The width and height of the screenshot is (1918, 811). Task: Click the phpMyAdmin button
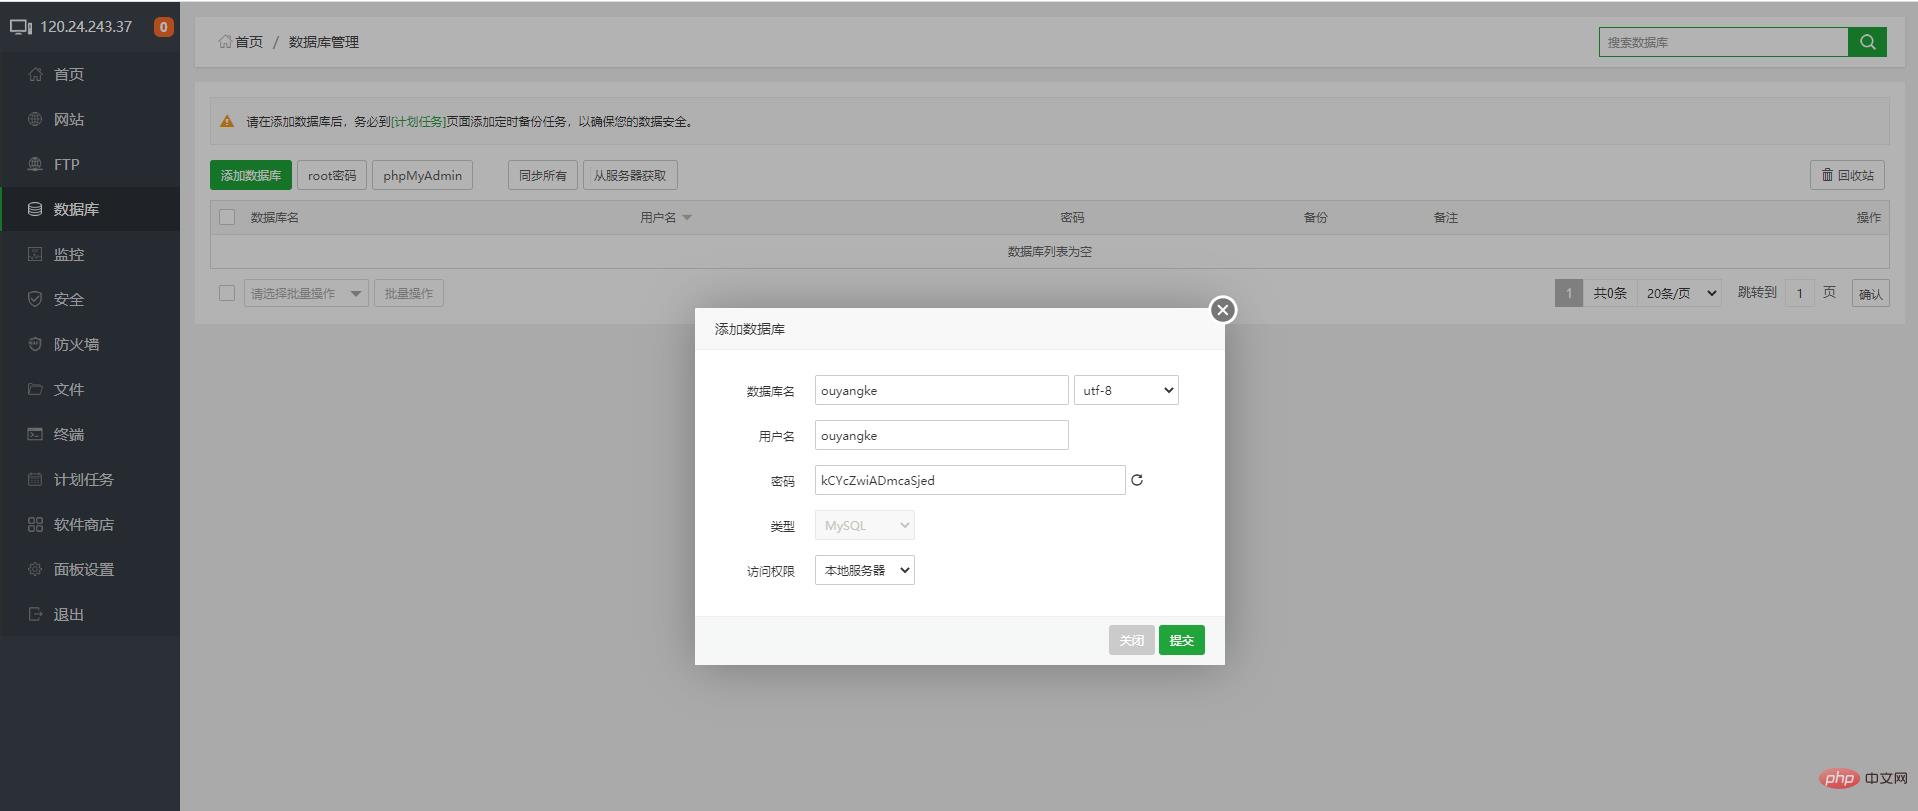[x=422, y=175]
